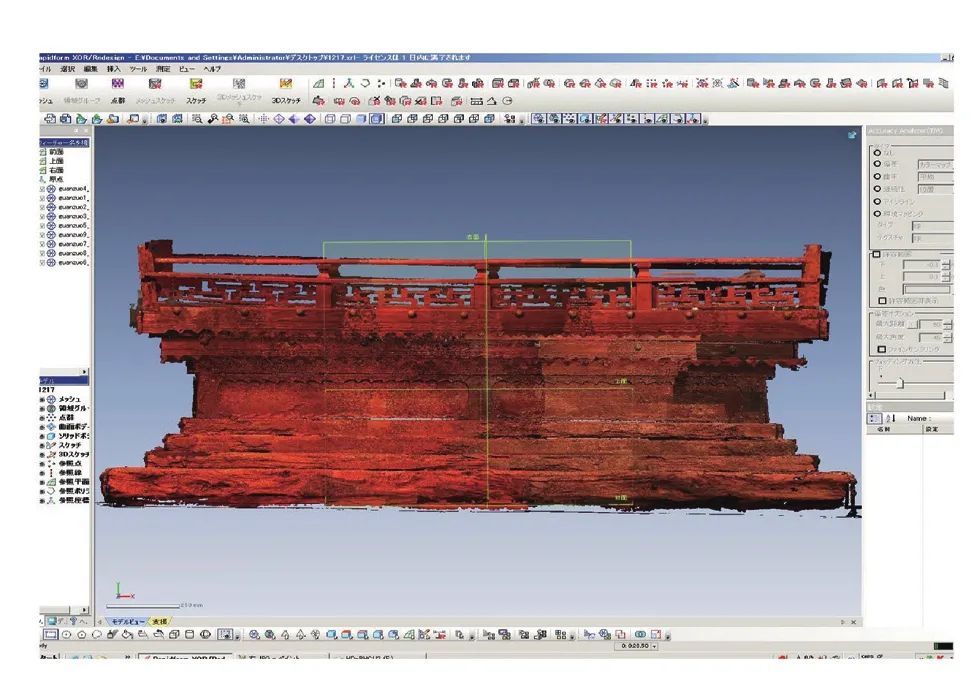Click the right panel horizontal scrollbar
The width and height of the screenshot is (970, 690).
[x=910, y=395]
